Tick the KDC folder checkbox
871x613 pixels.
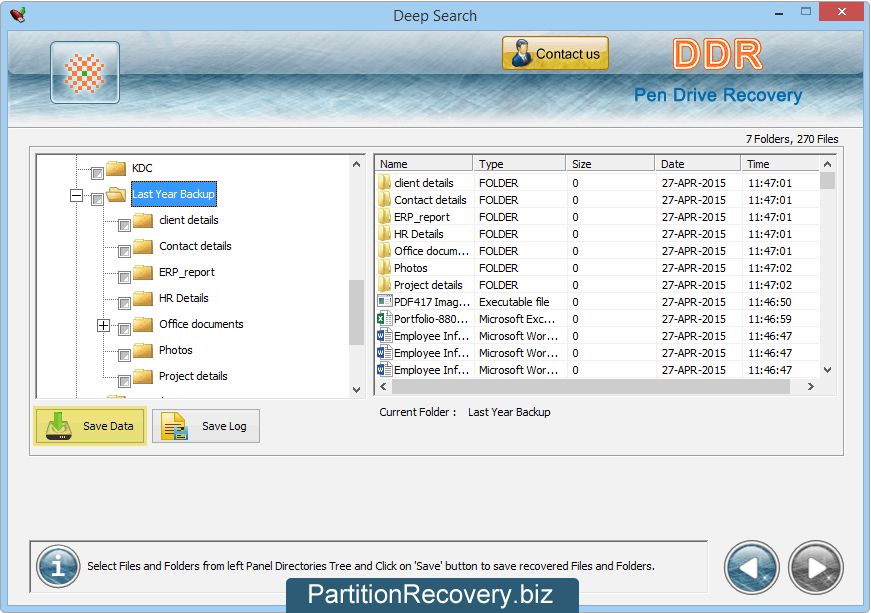point(97,173)
